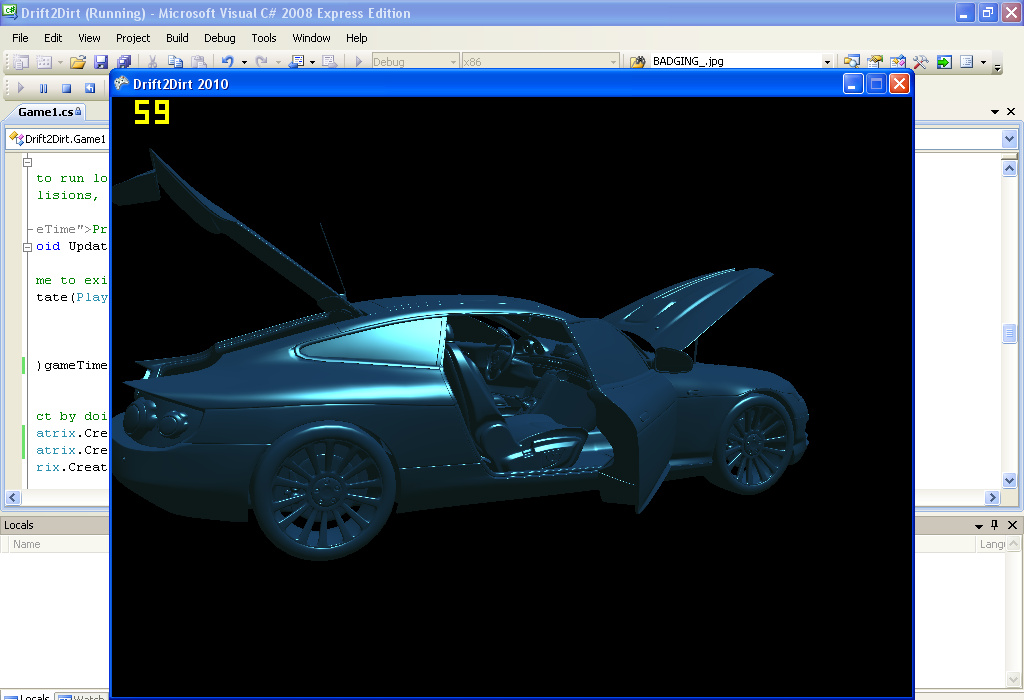Open the Help menu

357,38
